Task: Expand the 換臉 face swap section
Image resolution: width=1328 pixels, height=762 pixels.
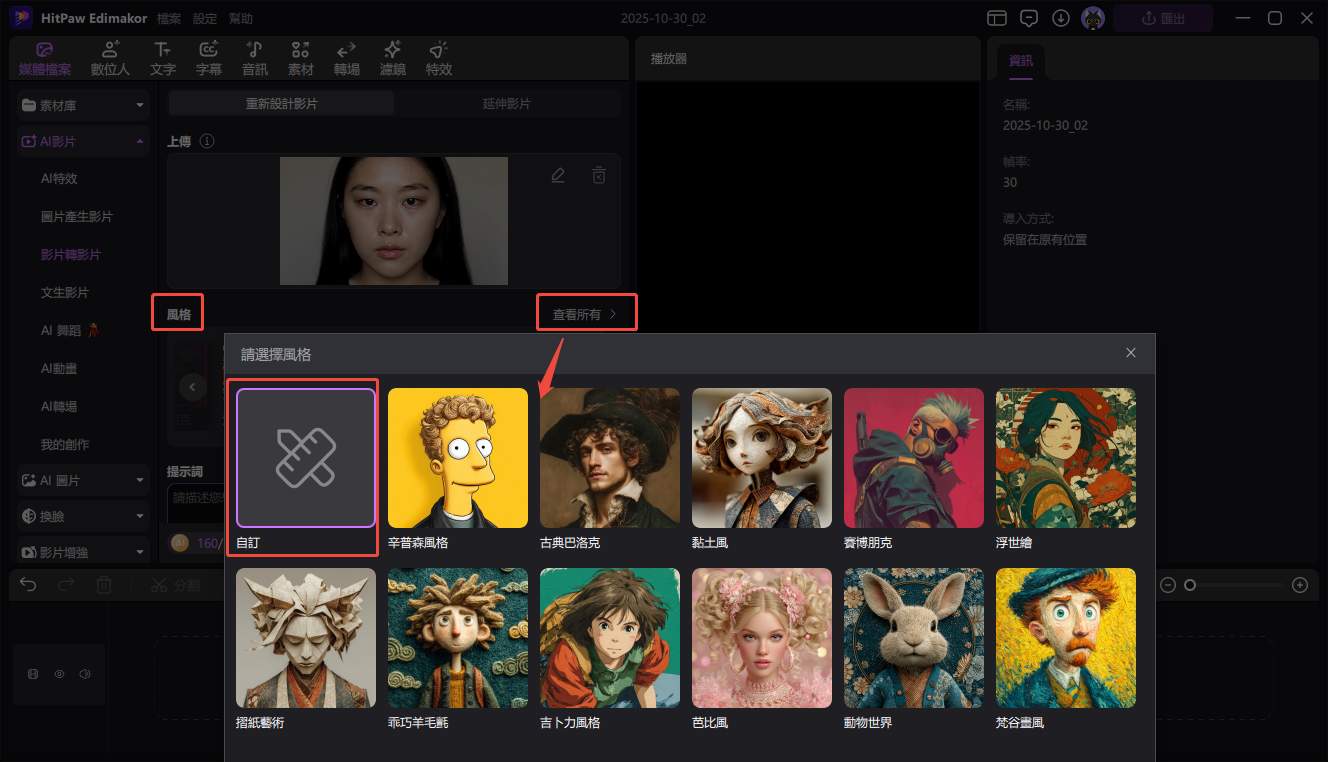Action: (x=140, y=516)
